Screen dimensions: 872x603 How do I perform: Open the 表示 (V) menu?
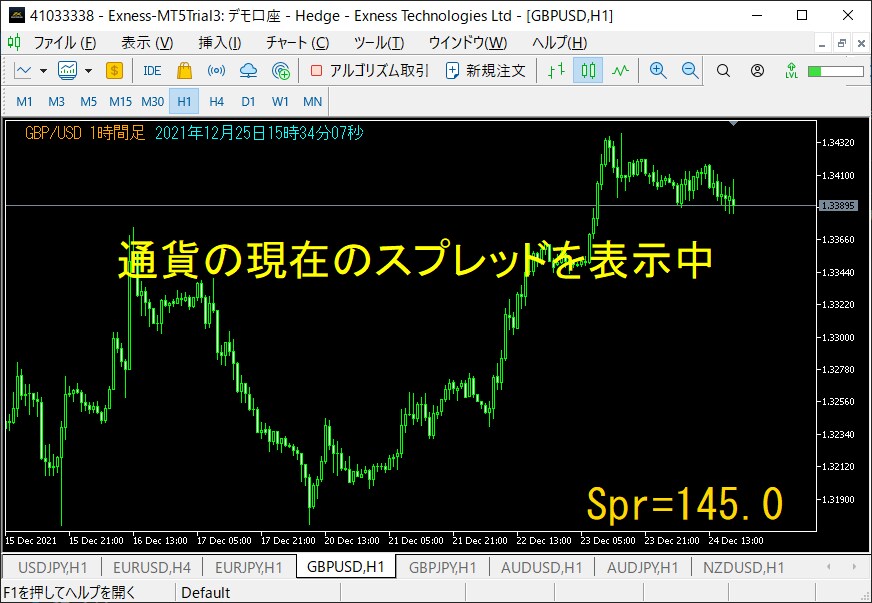[x=147, y=42]
